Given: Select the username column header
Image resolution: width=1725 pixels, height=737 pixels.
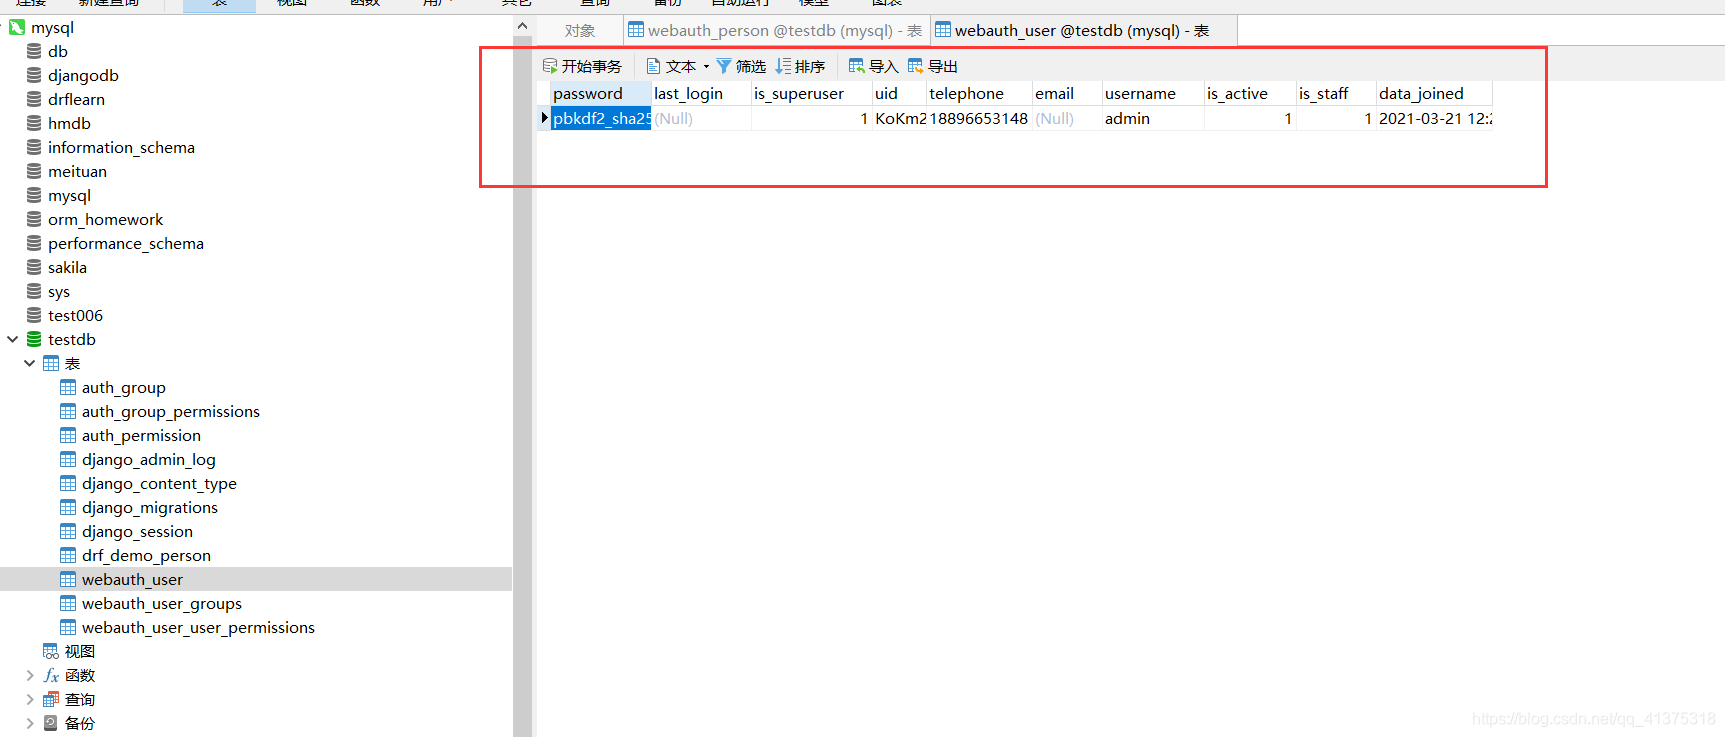Looking at the screenshot, I should [x=1153, y=93].
